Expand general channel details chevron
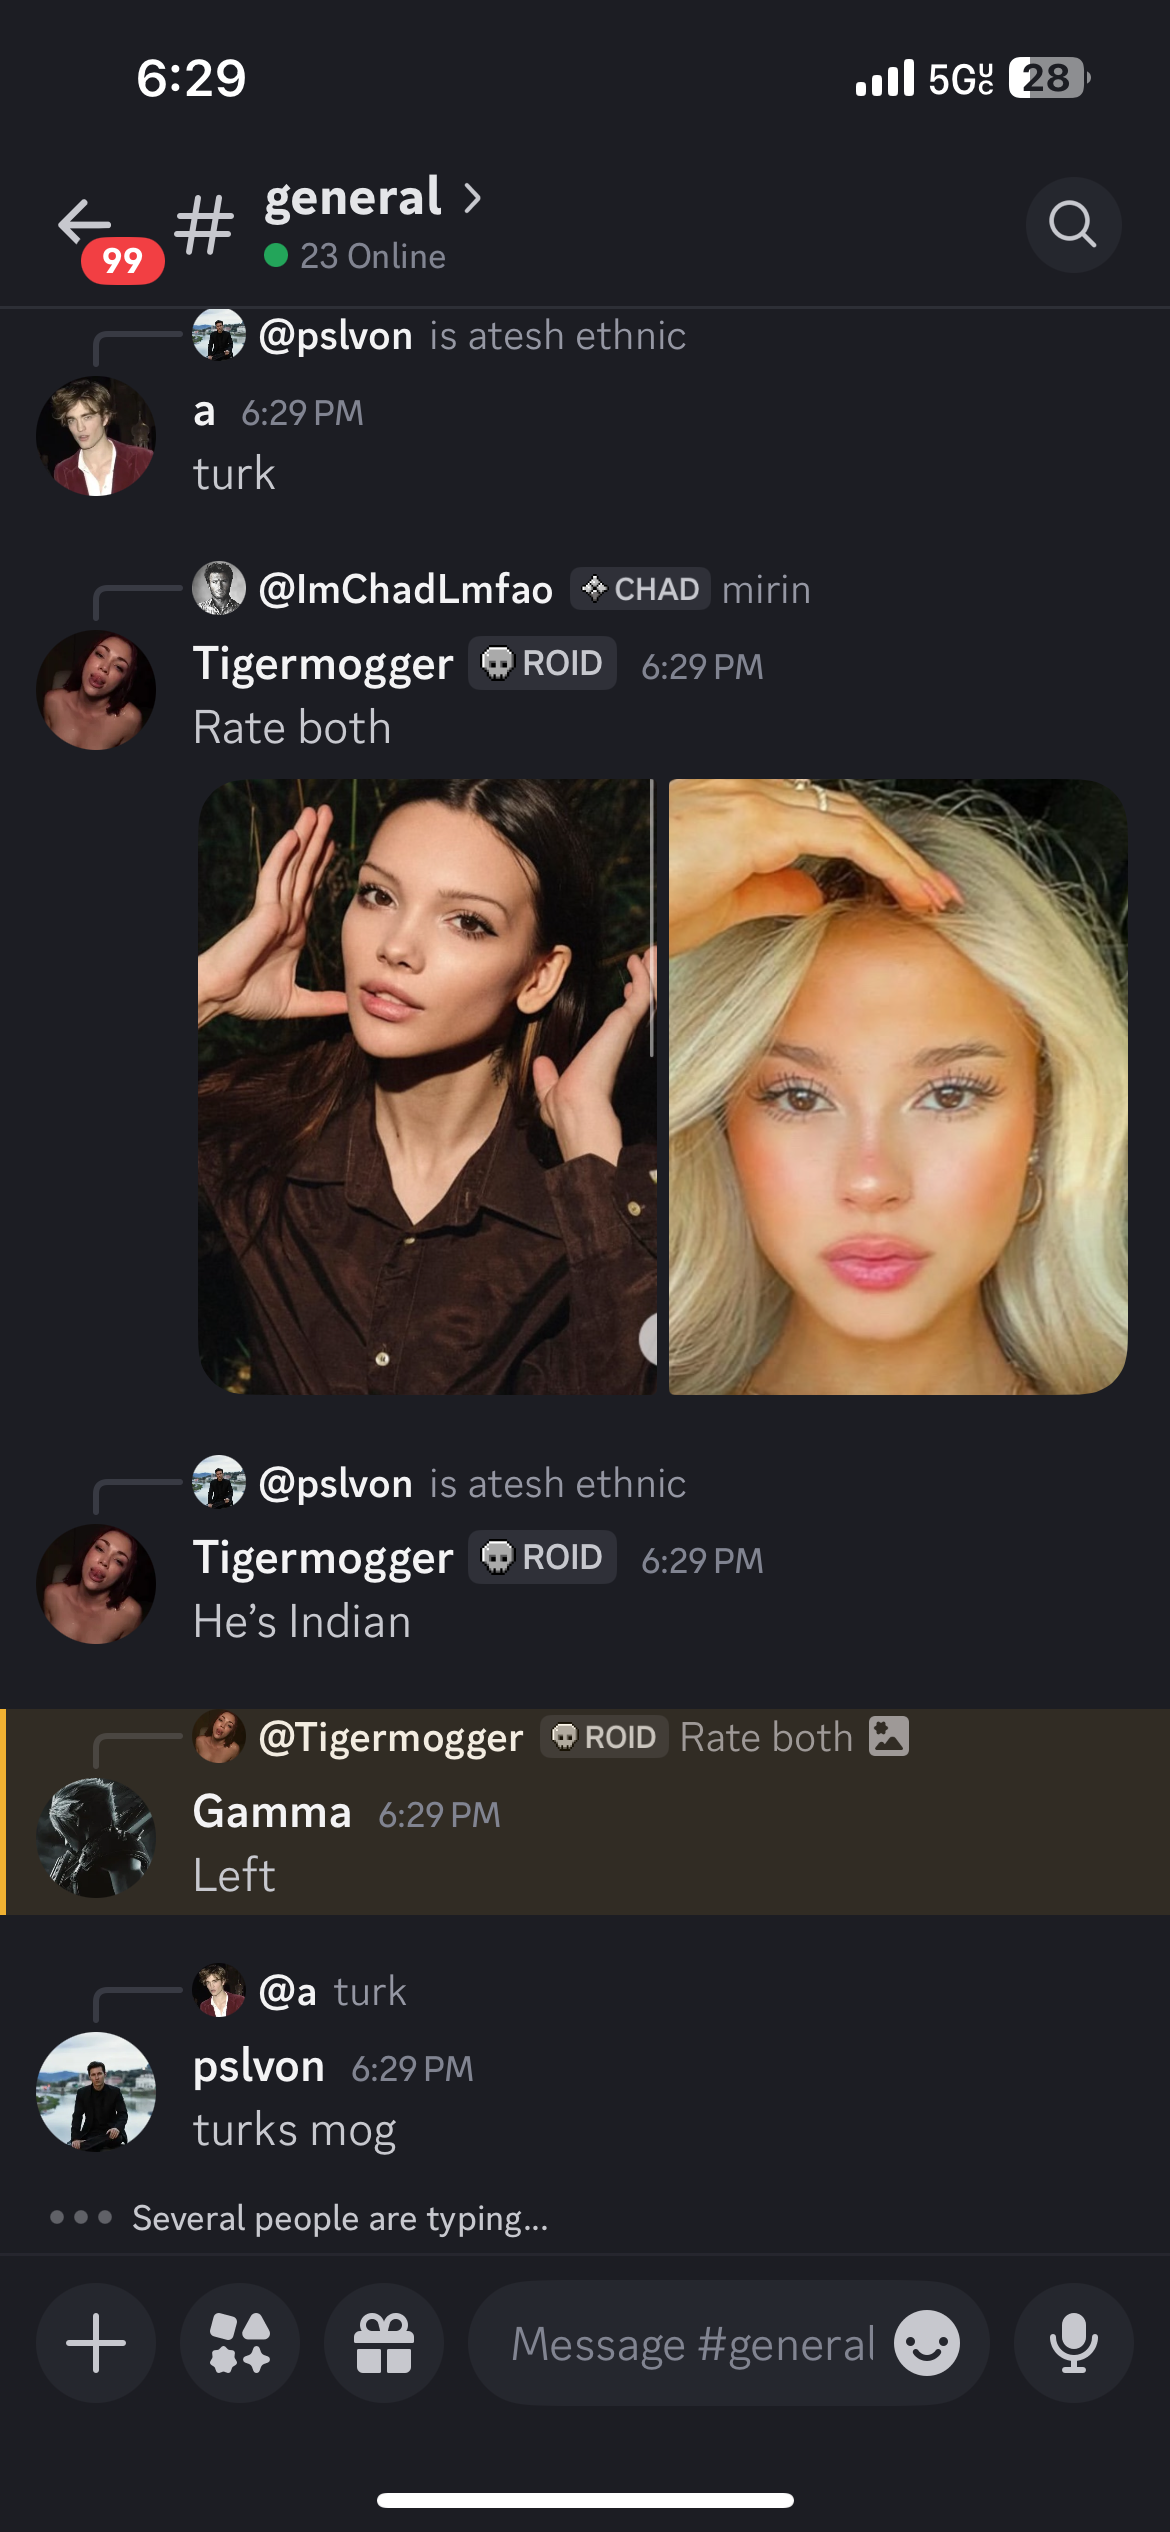 click(x=472, y=198)
